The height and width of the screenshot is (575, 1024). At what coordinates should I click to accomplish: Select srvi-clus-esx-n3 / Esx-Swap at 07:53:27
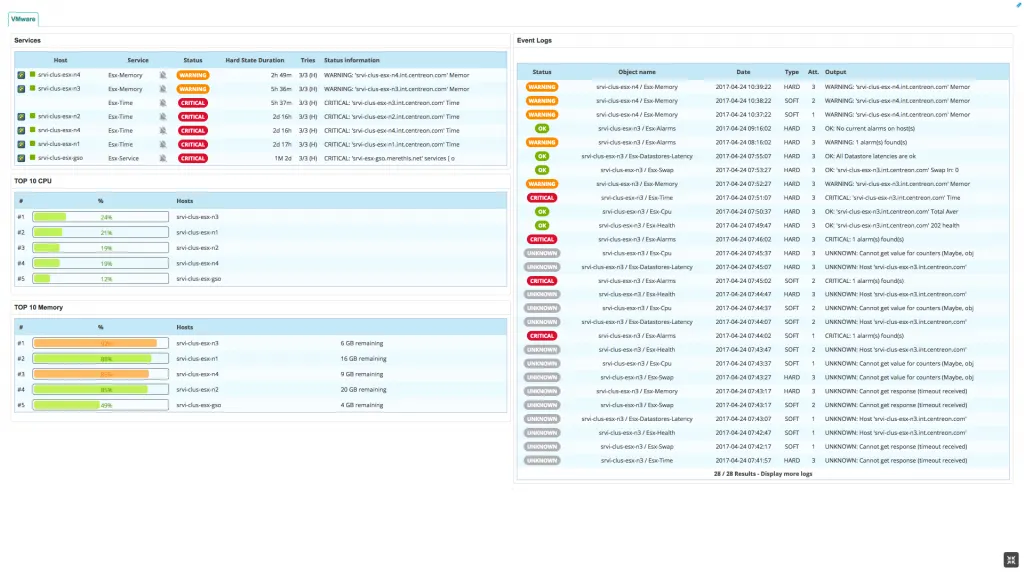click(x=637, y=170)
